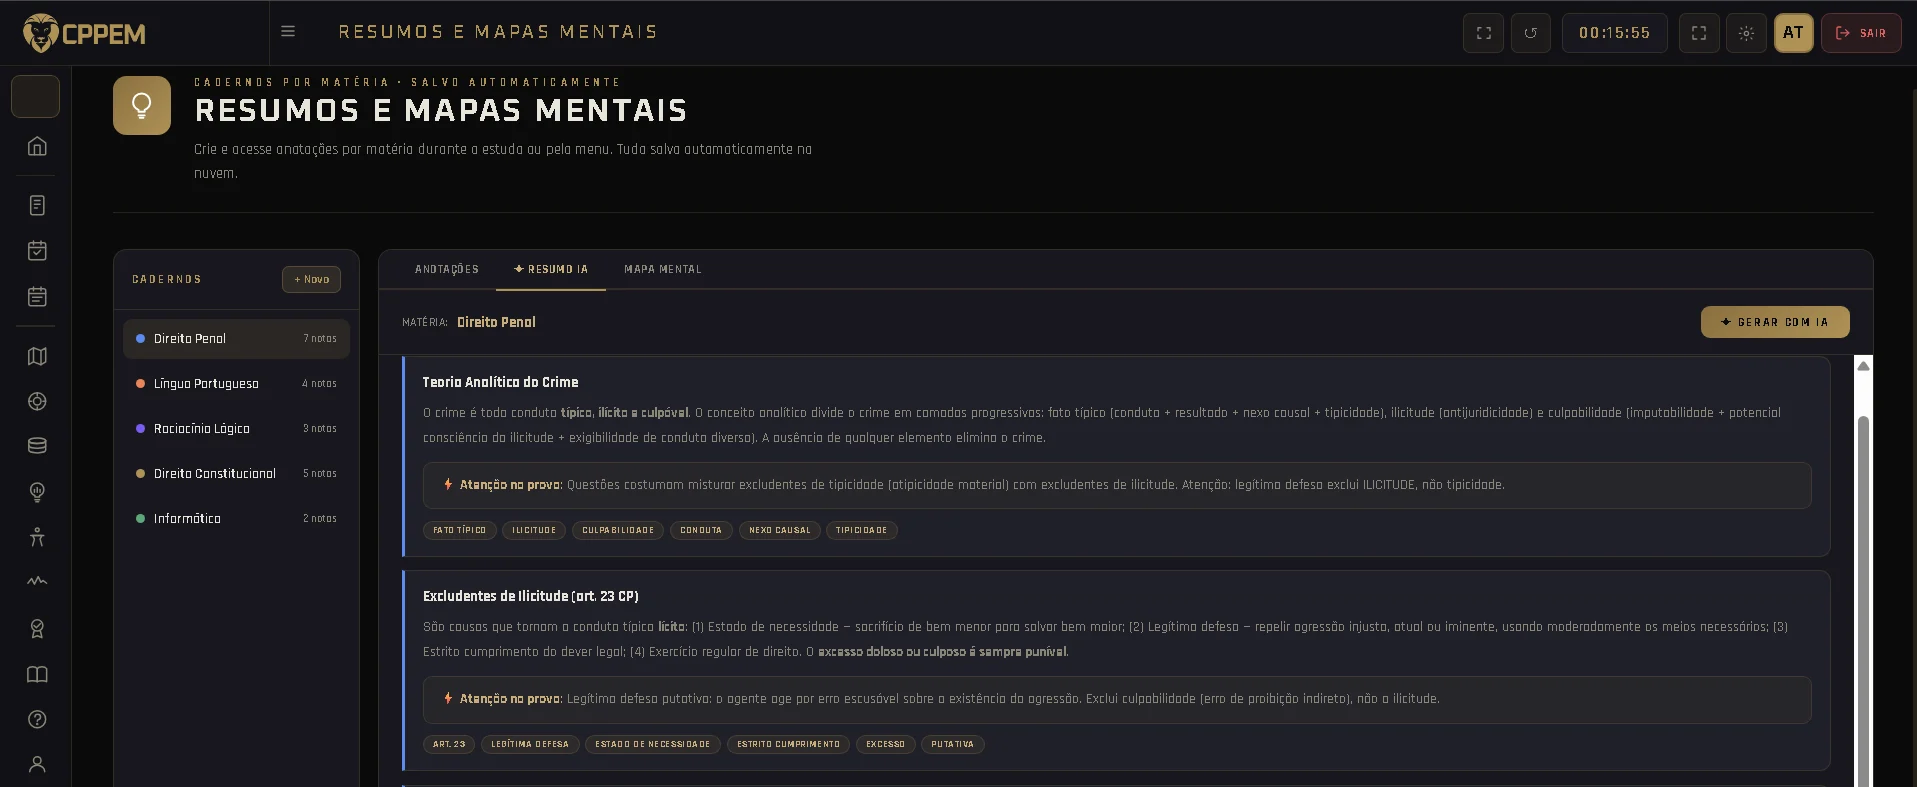1917x787 pixels.
Task: Switch to the ANOTAÇÕES tab
Action: pyautogui.click(x=447, y=270)
